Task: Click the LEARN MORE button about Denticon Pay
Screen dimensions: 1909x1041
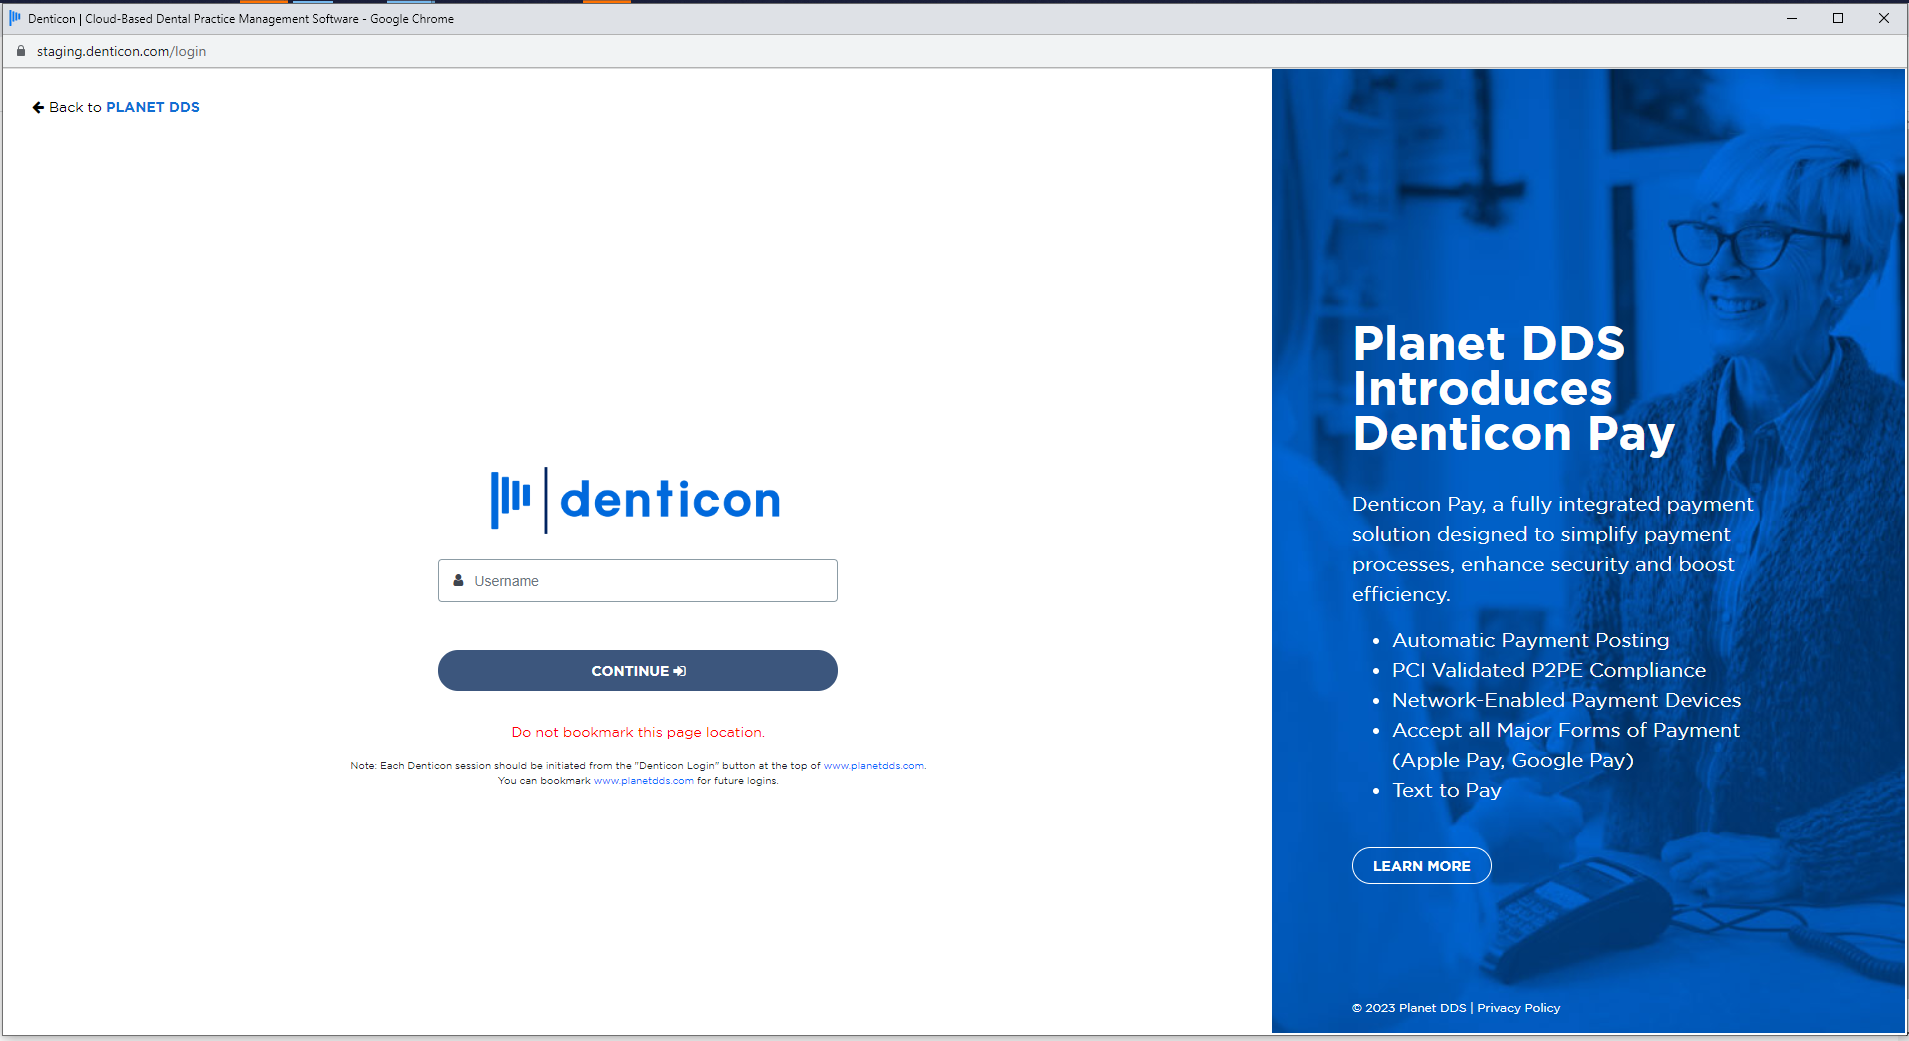Action: click(x=1421, y=865)
